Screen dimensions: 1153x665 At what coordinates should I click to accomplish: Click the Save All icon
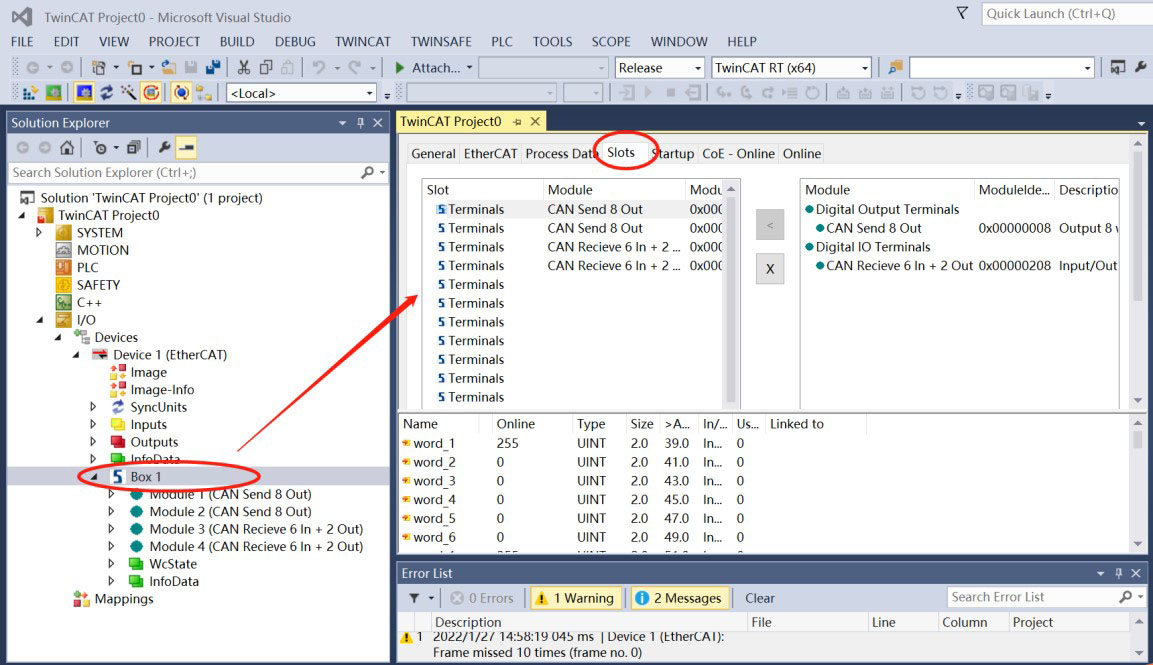point(213,68)
